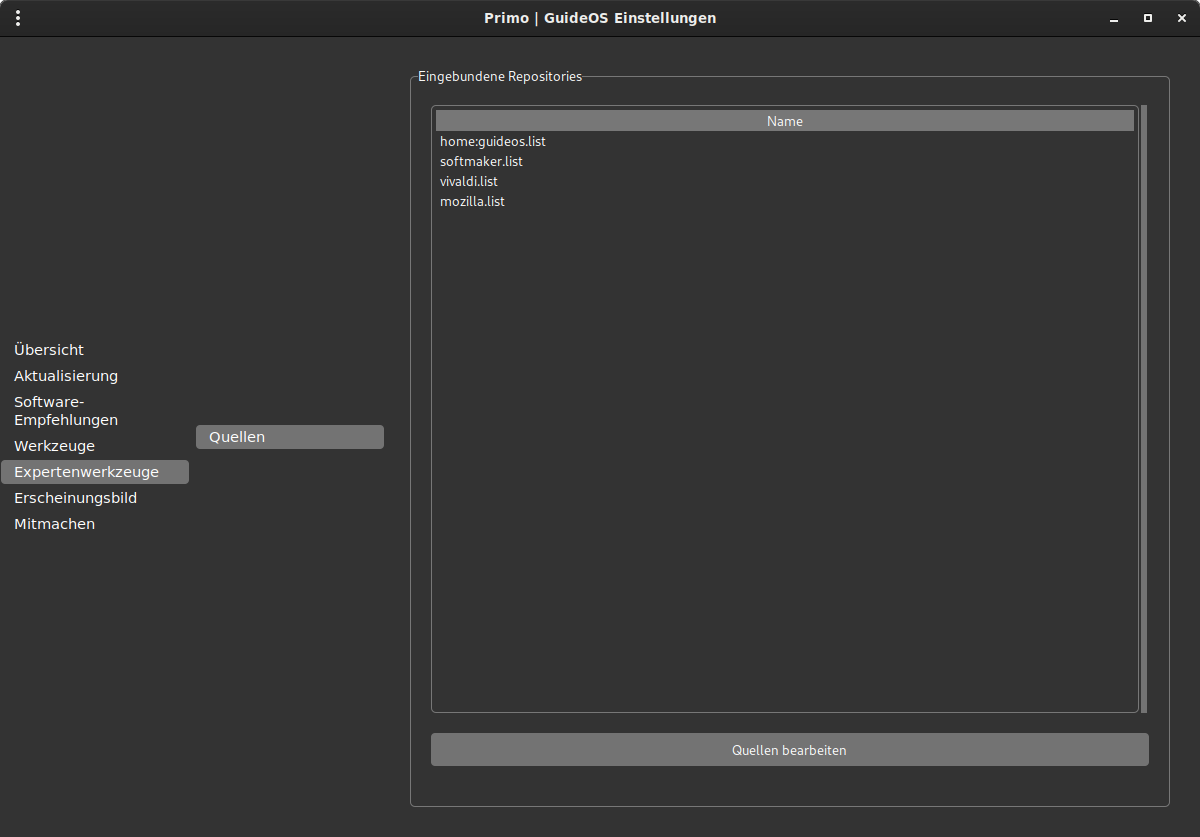Click the Quellen bearbeiten button

point(790,750)
